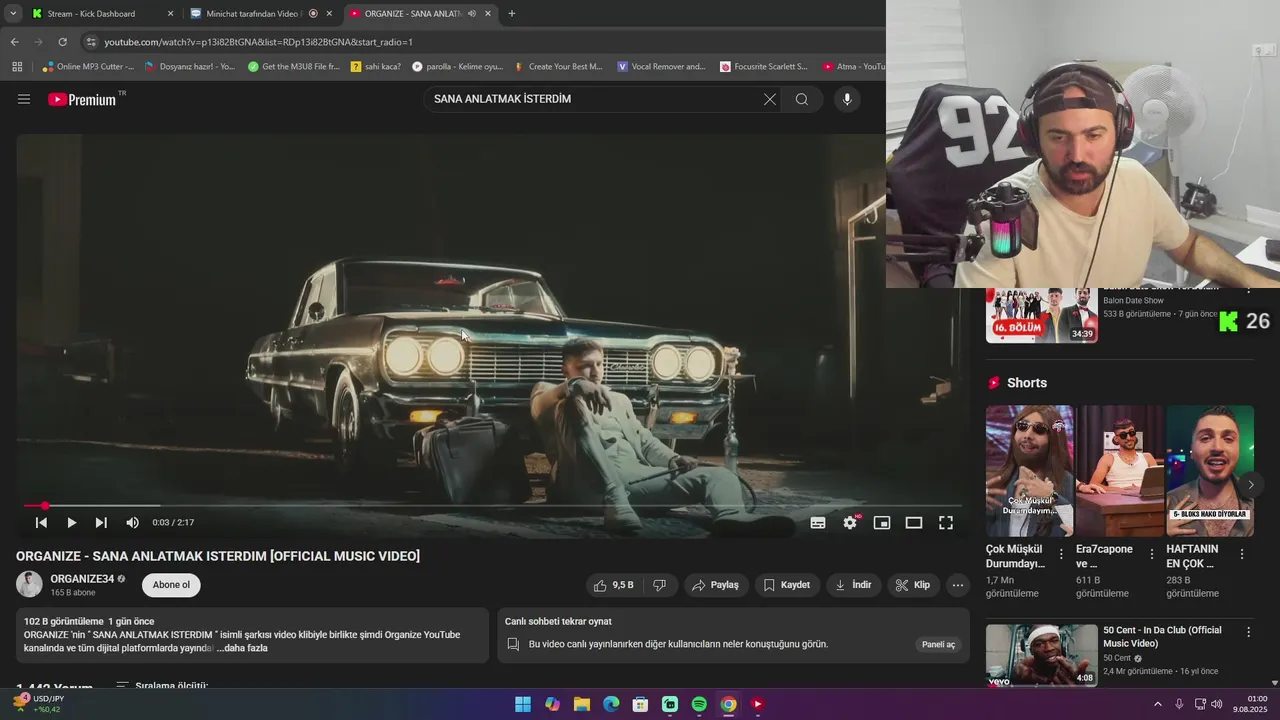Image resolution: width=1280 pixels, height=720 pixels.
Task: Open the sahi kaca? bookmark
Action: pyautogui.click(x=376, y=67)
